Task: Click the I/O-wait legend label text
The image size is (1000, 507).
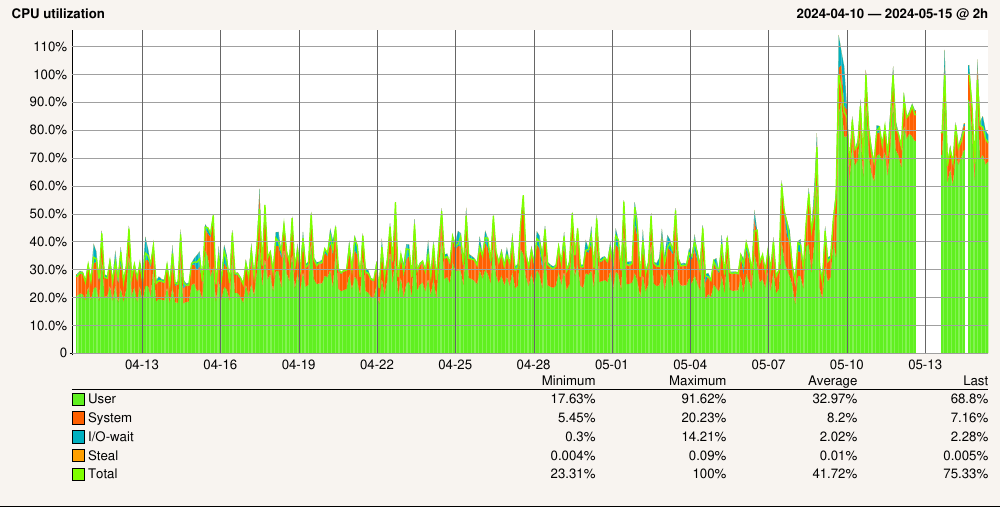Action: (109, 436)
